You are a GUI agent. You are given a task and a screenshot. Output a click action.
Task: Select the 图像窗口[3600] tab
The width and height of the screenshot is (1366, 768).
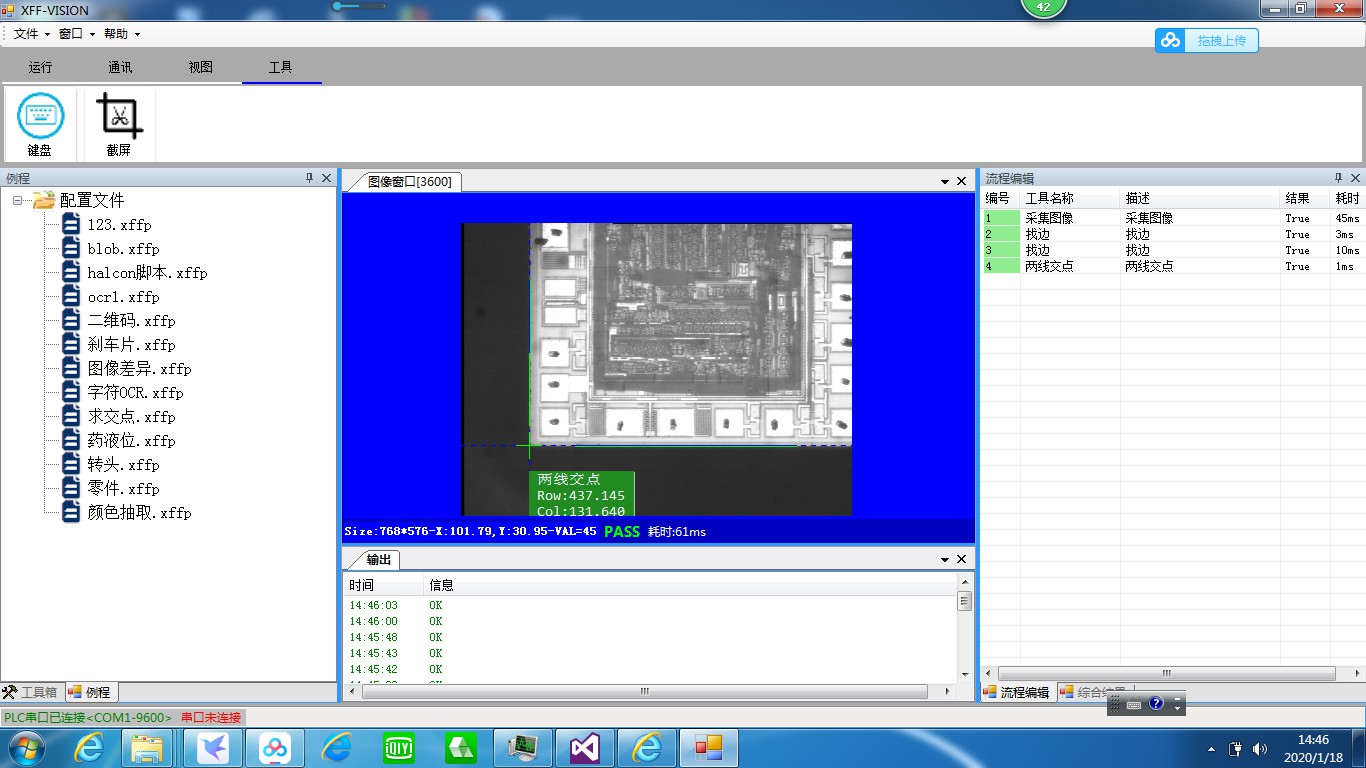pos(409,181)
